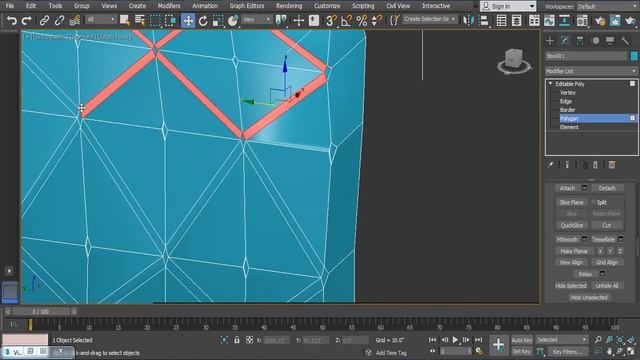Viewport: 640px width, 360px height.
Task: Click the Play Animation button
Action: coord(456,340)
